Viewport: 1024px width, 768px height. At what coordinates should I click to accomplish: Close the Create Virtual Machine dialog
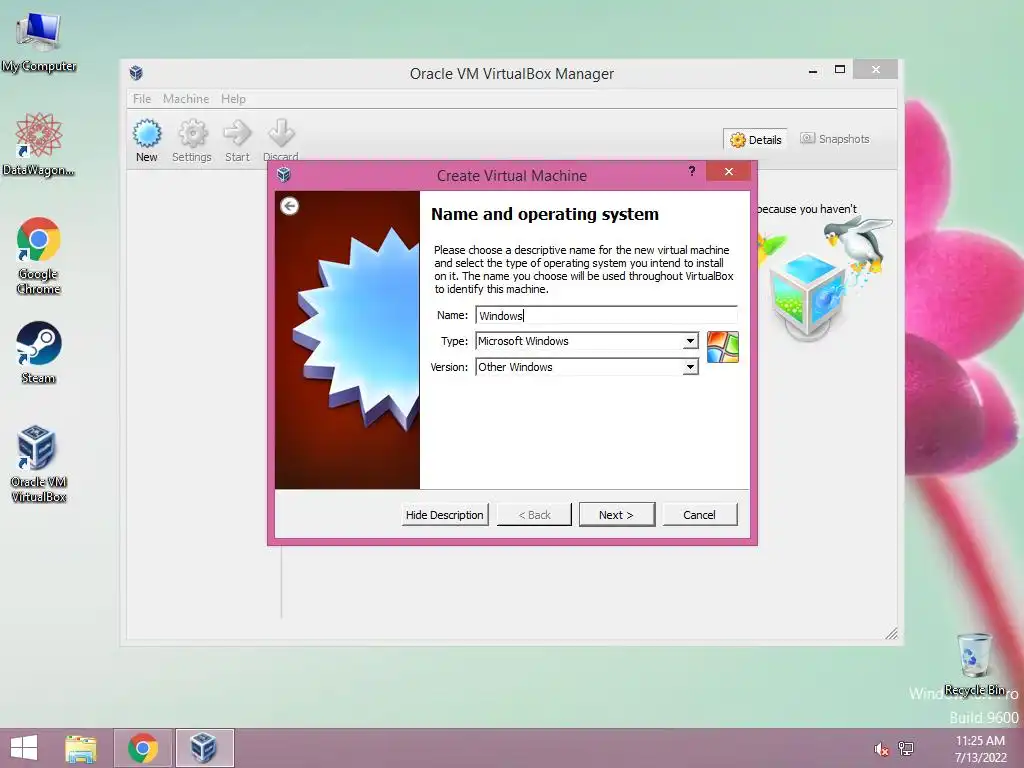(x=729, y=171)
